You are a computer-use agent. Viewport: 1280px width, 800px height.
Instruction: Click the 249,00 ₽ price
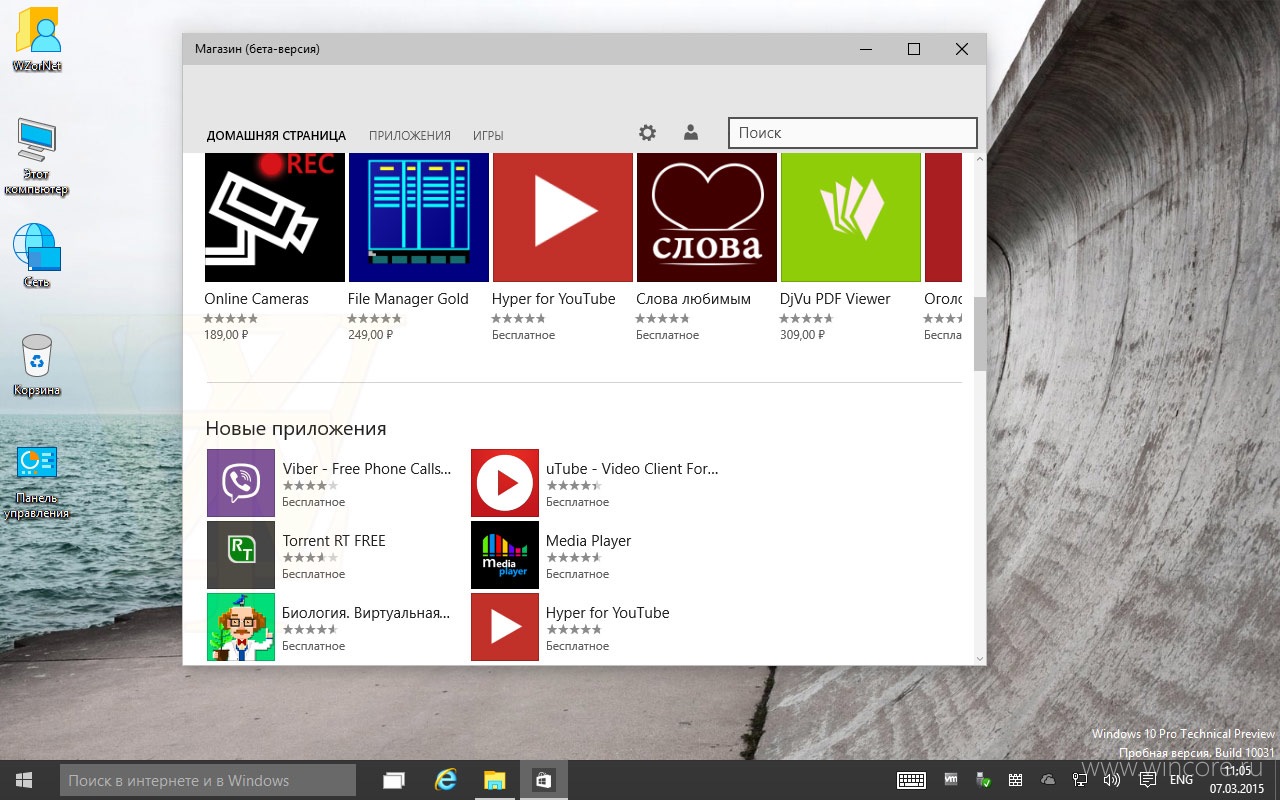tap(370, 335)
